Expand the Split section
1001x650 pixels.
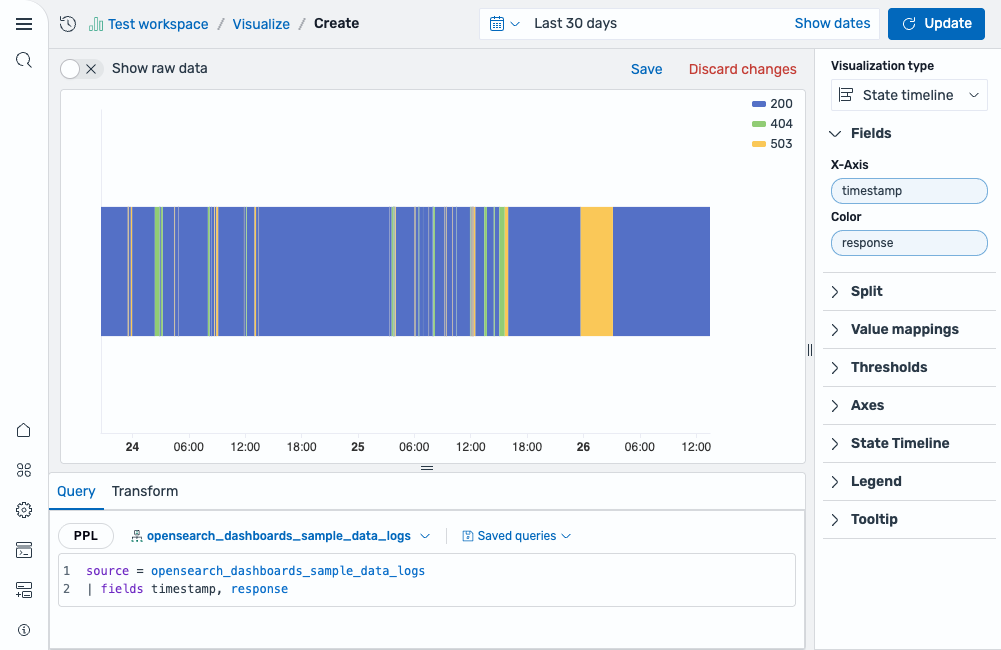point(866,291)
